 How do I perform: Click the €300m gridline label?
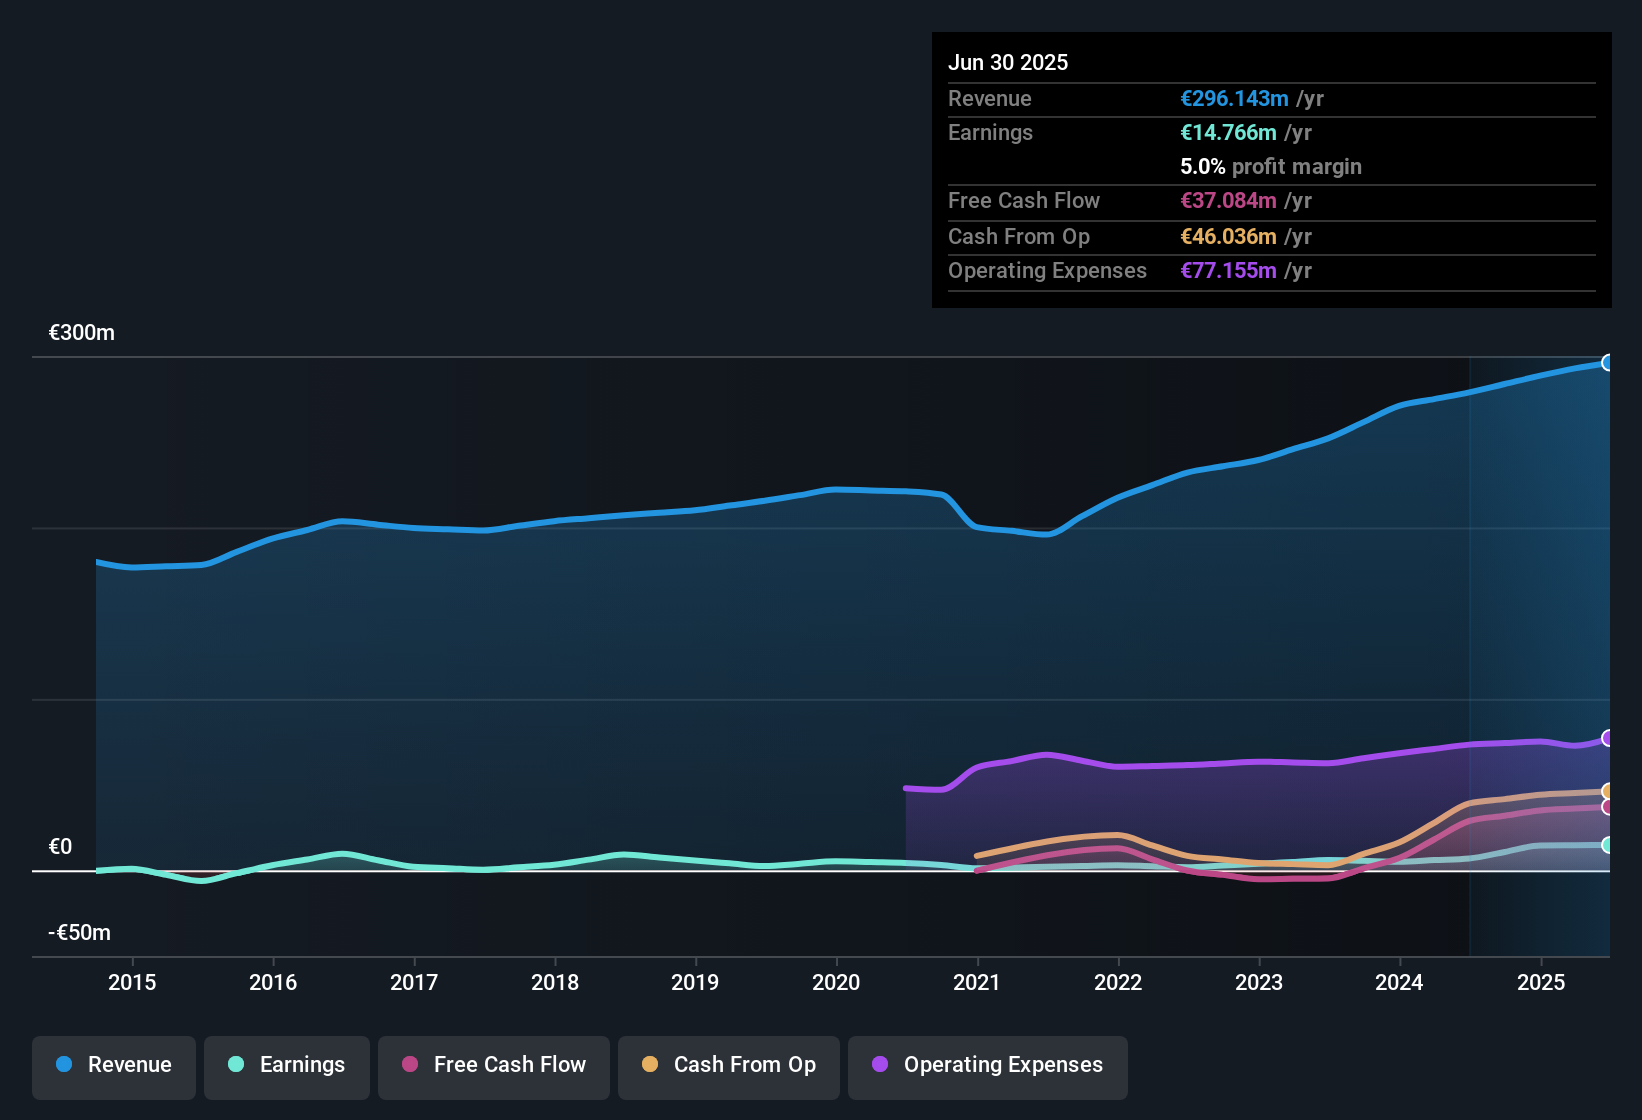81,332
